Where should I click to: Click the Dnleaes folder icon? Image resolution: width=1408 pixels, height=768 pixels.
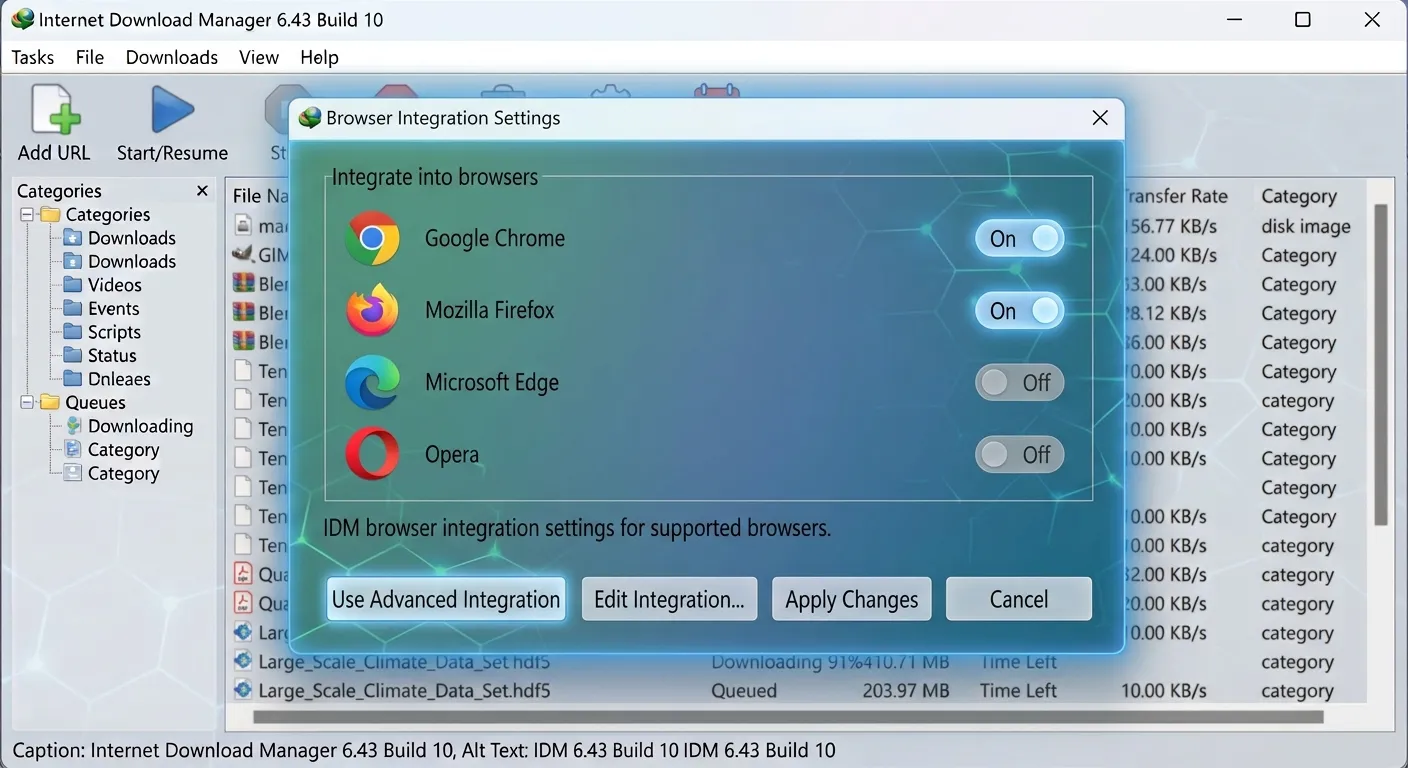pos(72,379)
